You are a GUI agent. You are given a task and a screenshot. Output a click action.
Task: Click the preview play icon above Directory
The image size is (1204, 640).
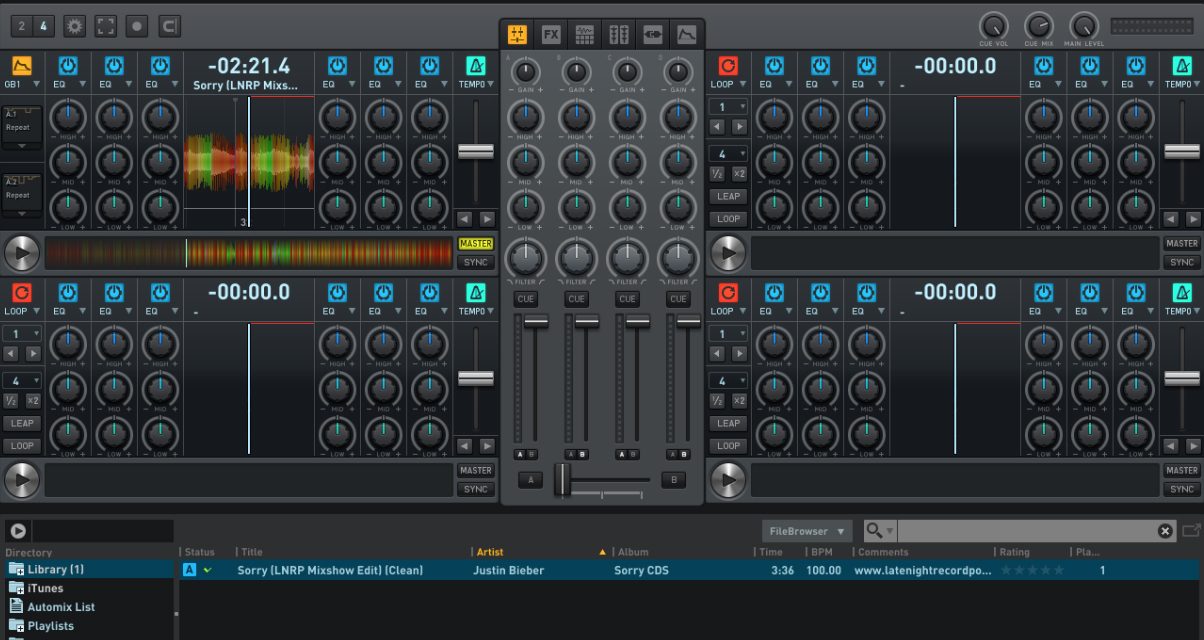tap(18, 531)
